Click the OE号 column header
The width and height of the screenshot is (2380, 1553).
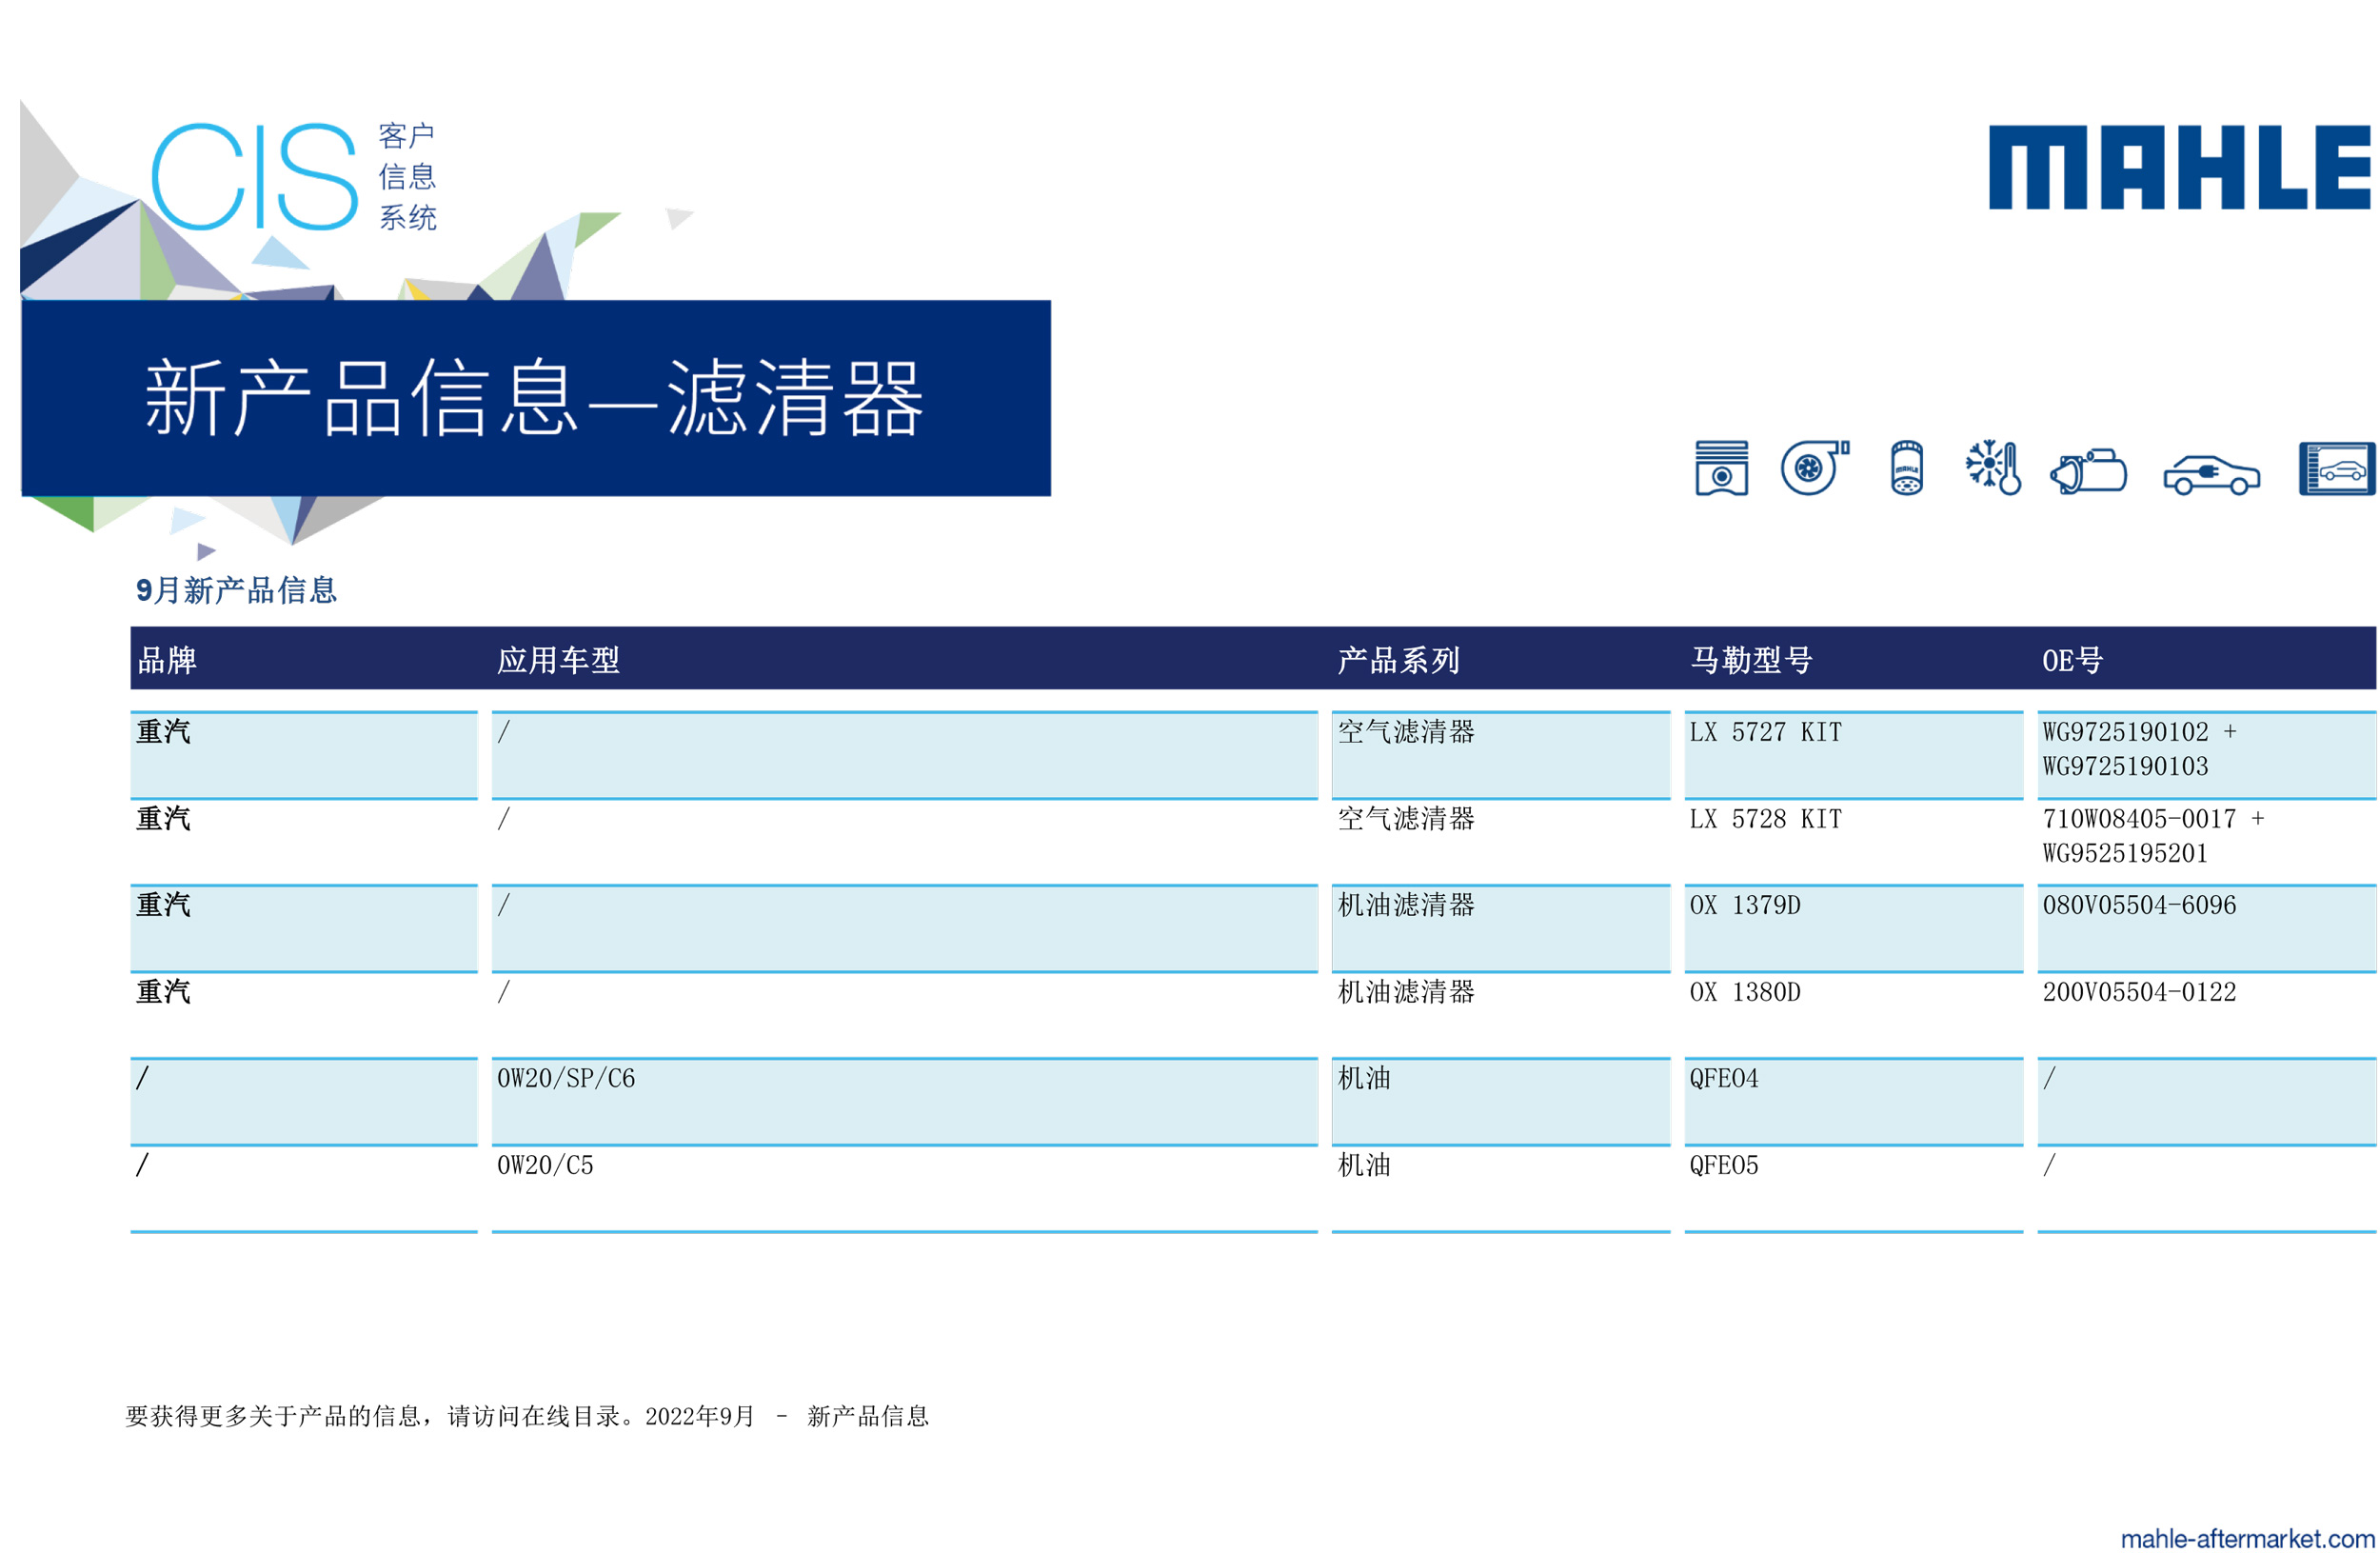pyautogui.click(x=2072, y=660)
